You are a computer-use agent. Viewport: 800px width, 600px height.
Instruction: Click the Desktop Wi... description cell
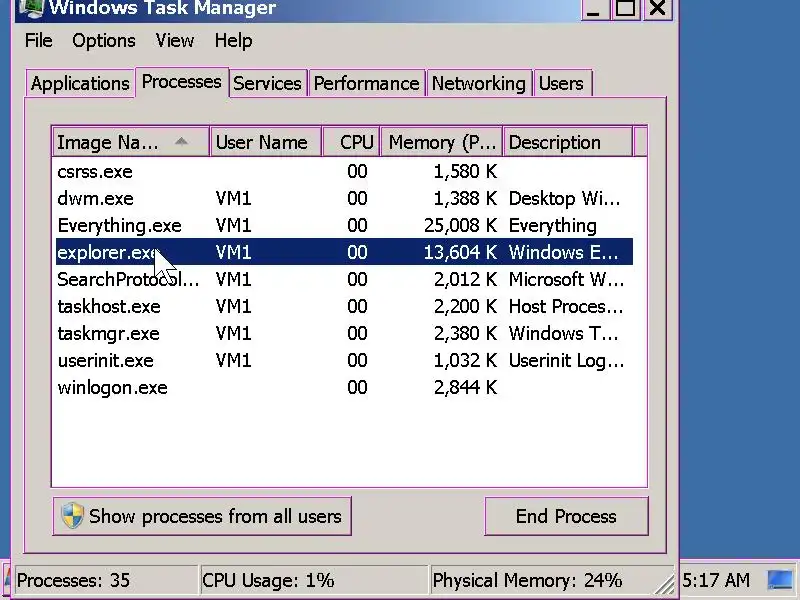(x=564, y=198)
